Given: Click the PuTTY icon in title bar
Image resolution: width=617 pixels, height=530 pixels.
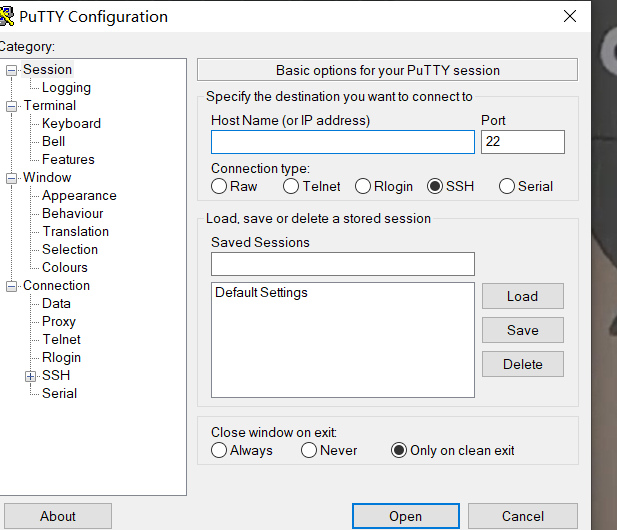Looking at the screenshot, I should pos(7,17).
